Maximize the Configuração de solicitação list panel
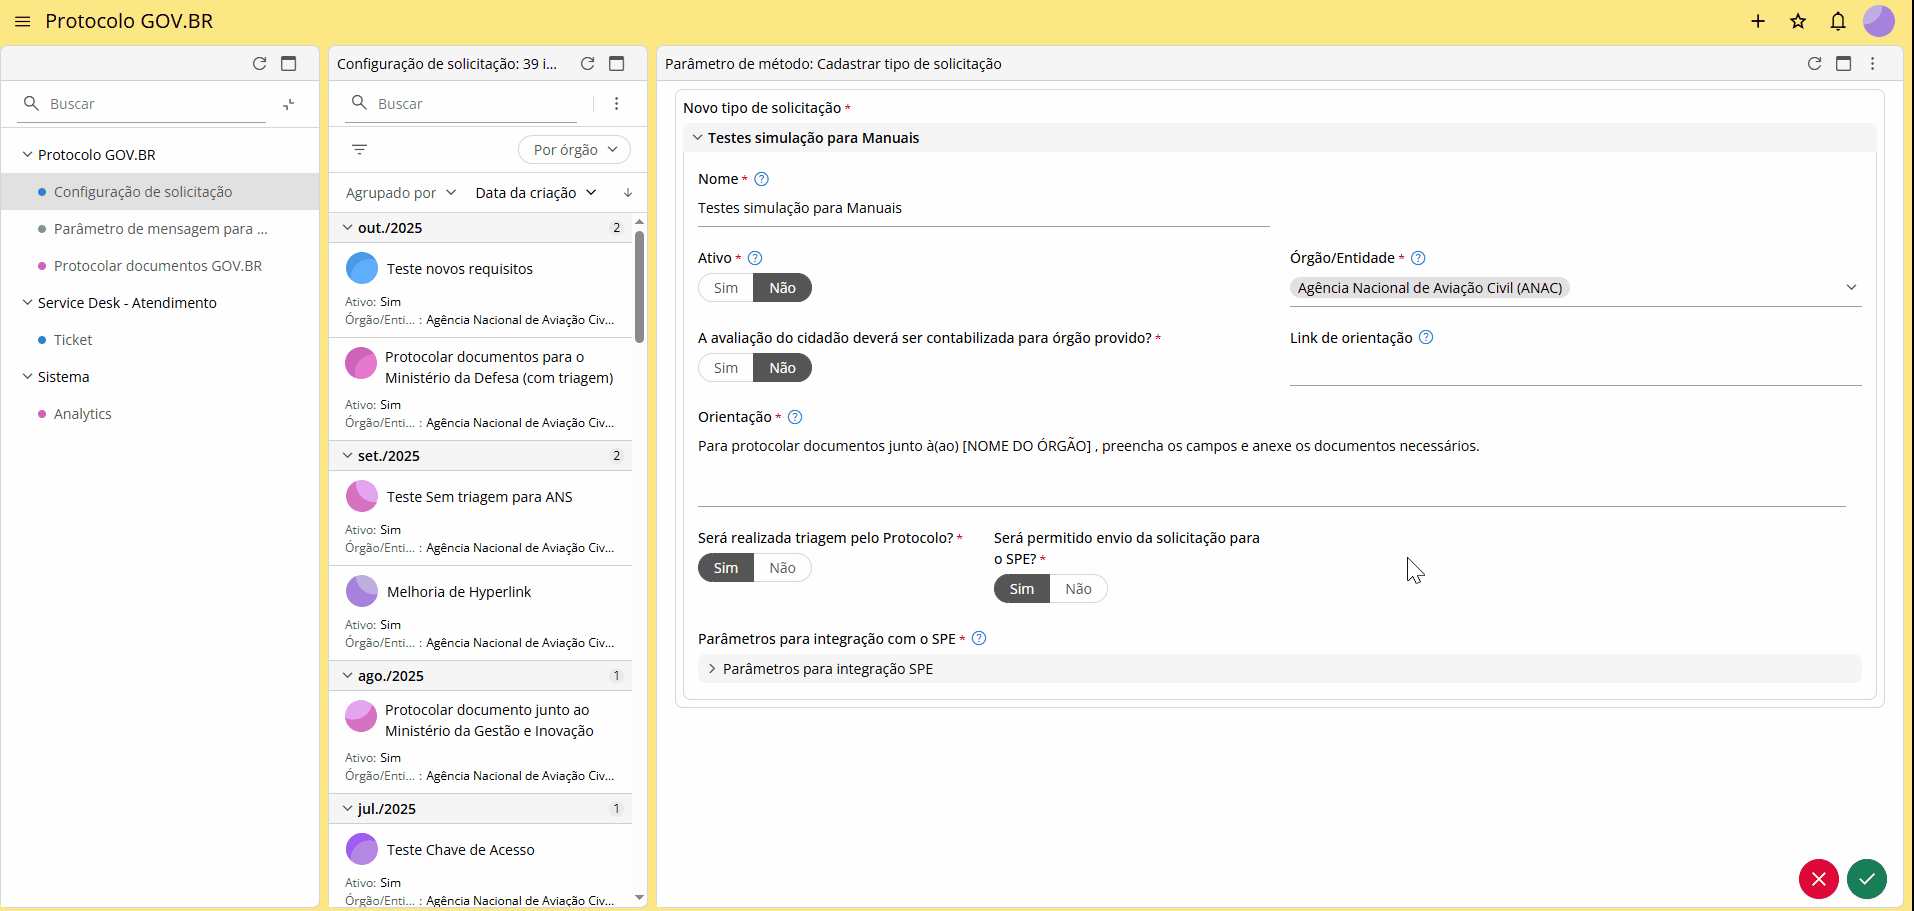 click(617, 63)
